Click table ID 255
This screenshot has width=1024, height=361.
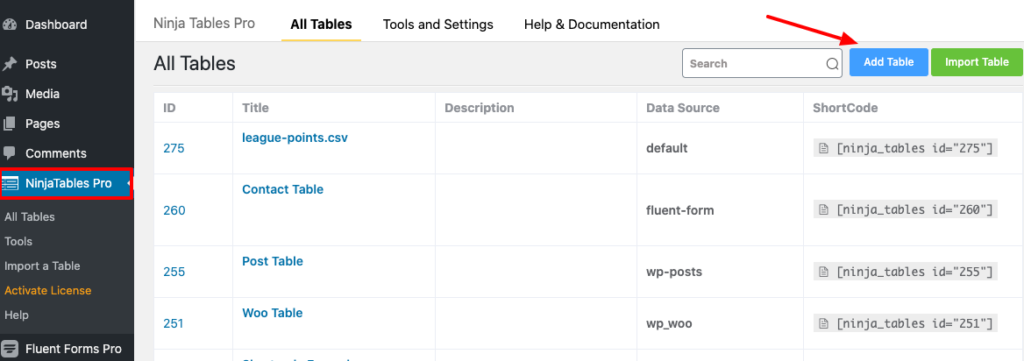tap(174, 272)
